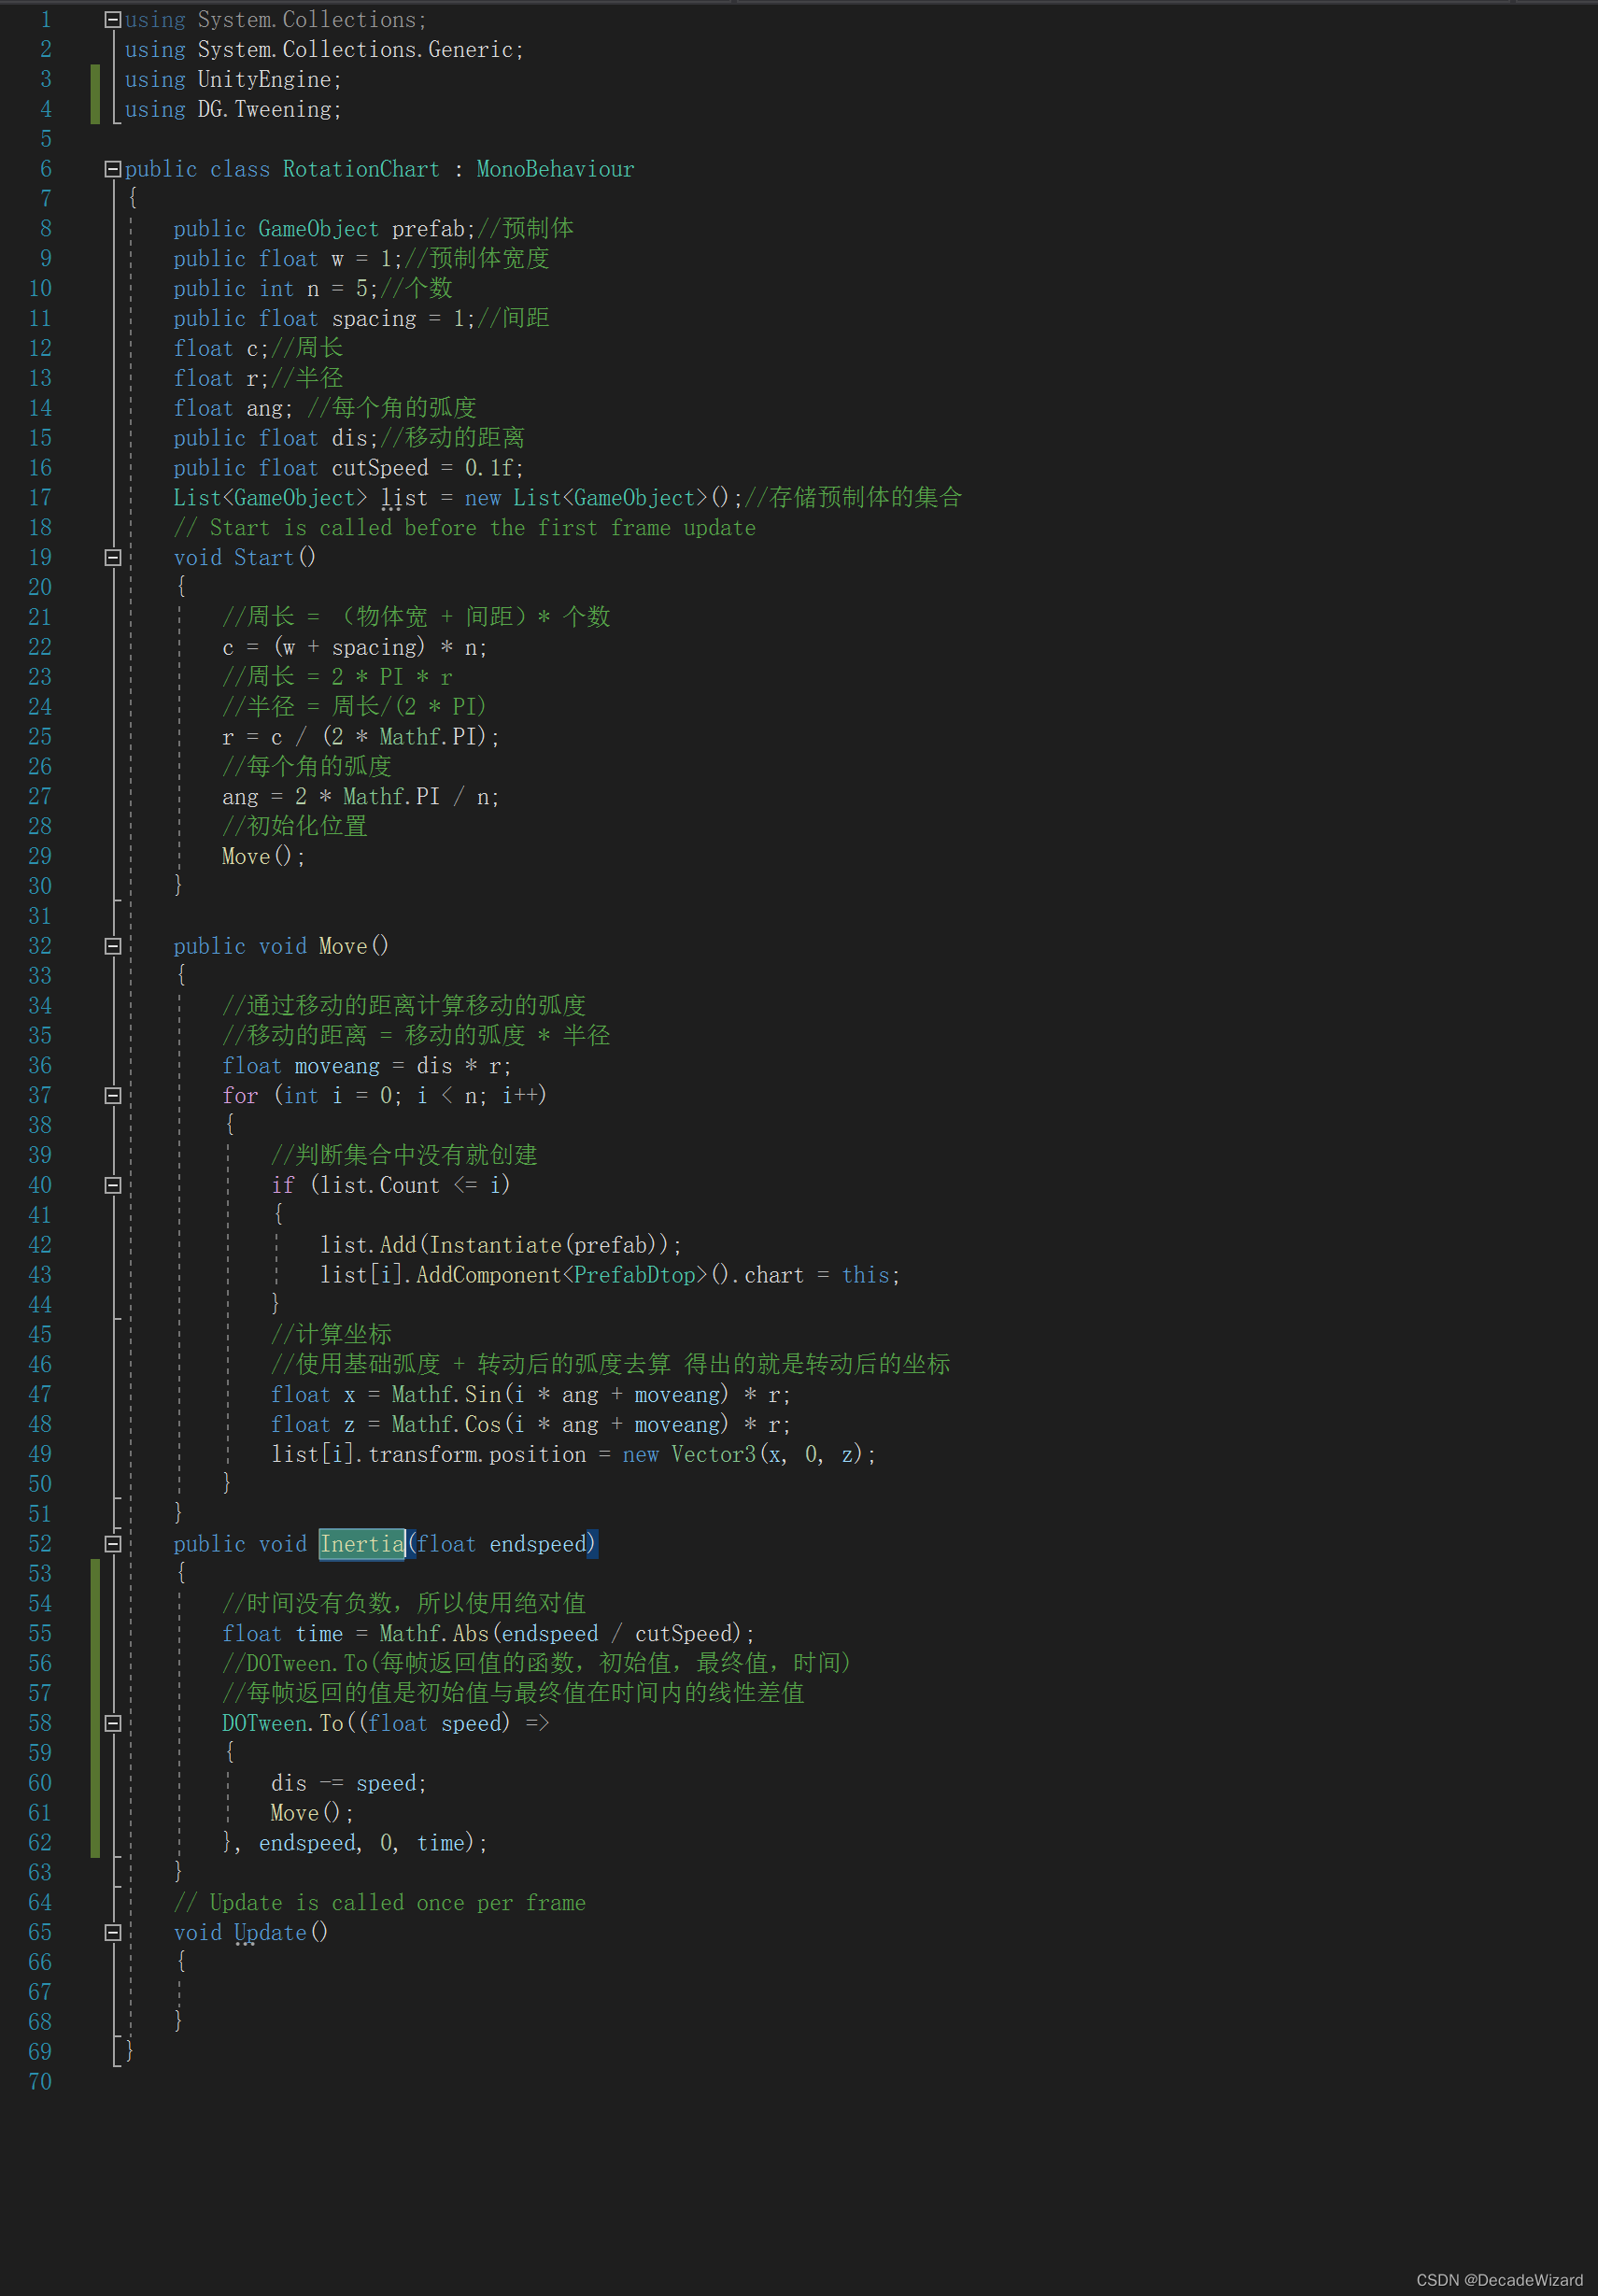Image resolution: width=1598 pixels, height=2296 pixels.
Task: Click '}, endspeed, 0, time);' line
Action: click(355, 1843)
